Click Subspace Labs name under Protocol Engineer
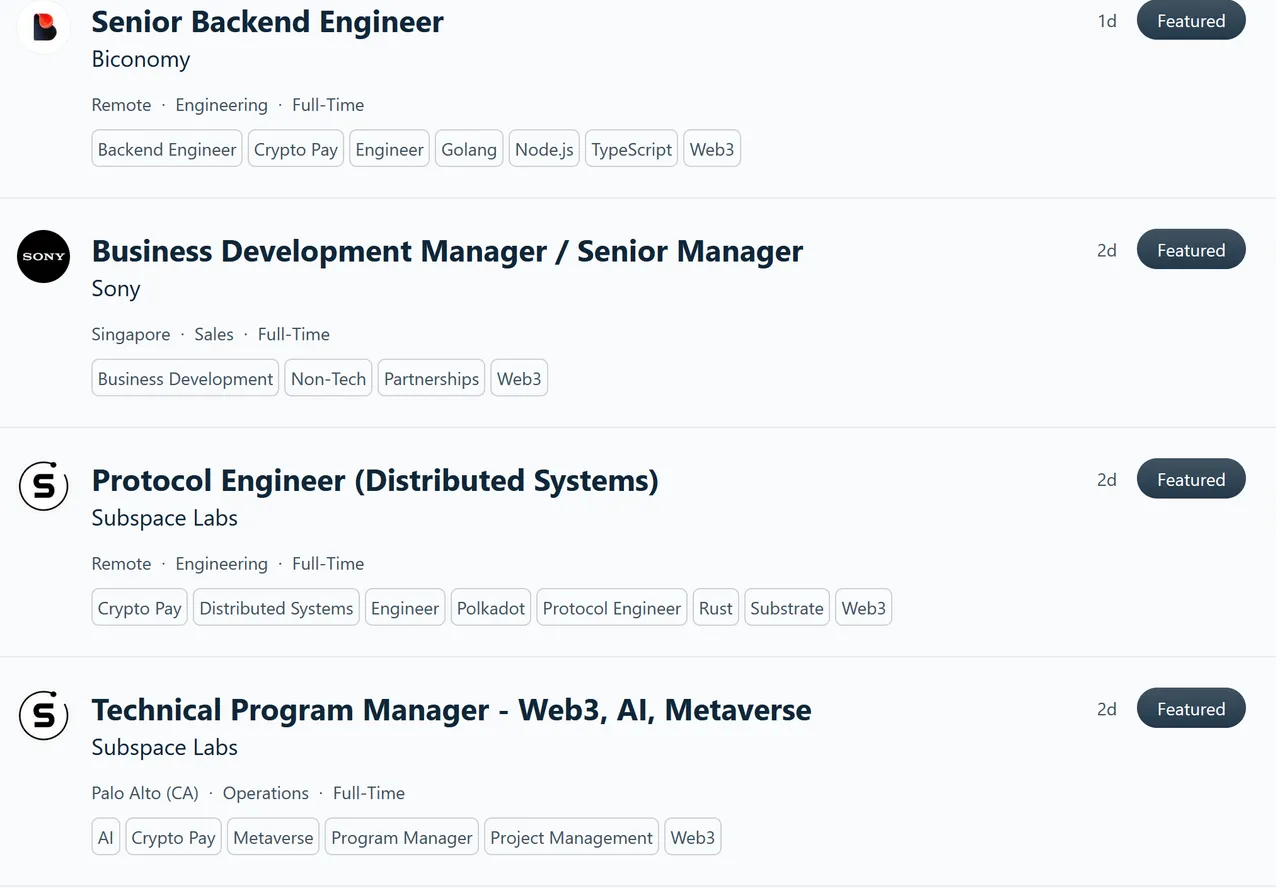 point(165,518)
